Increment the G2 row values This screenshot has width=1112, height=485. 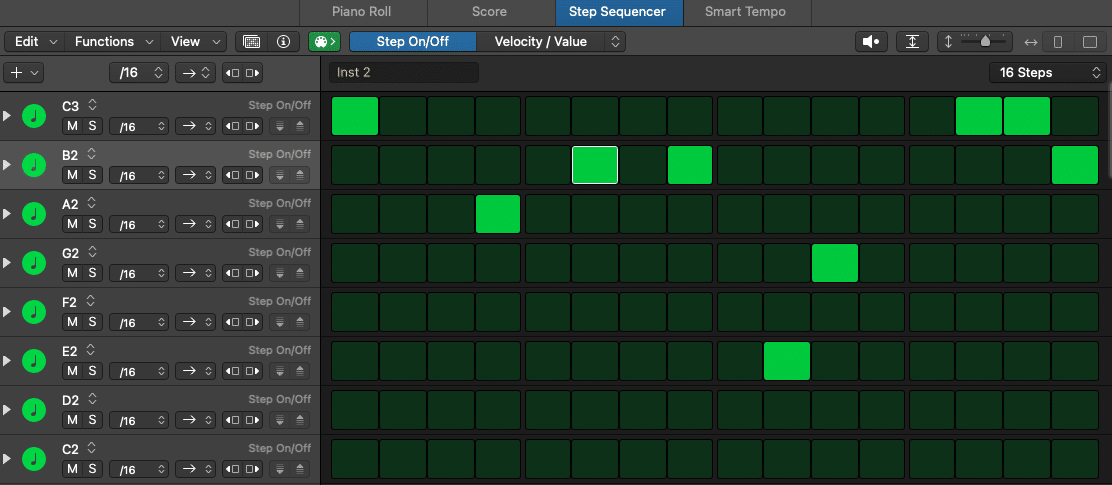click(300, 273)
